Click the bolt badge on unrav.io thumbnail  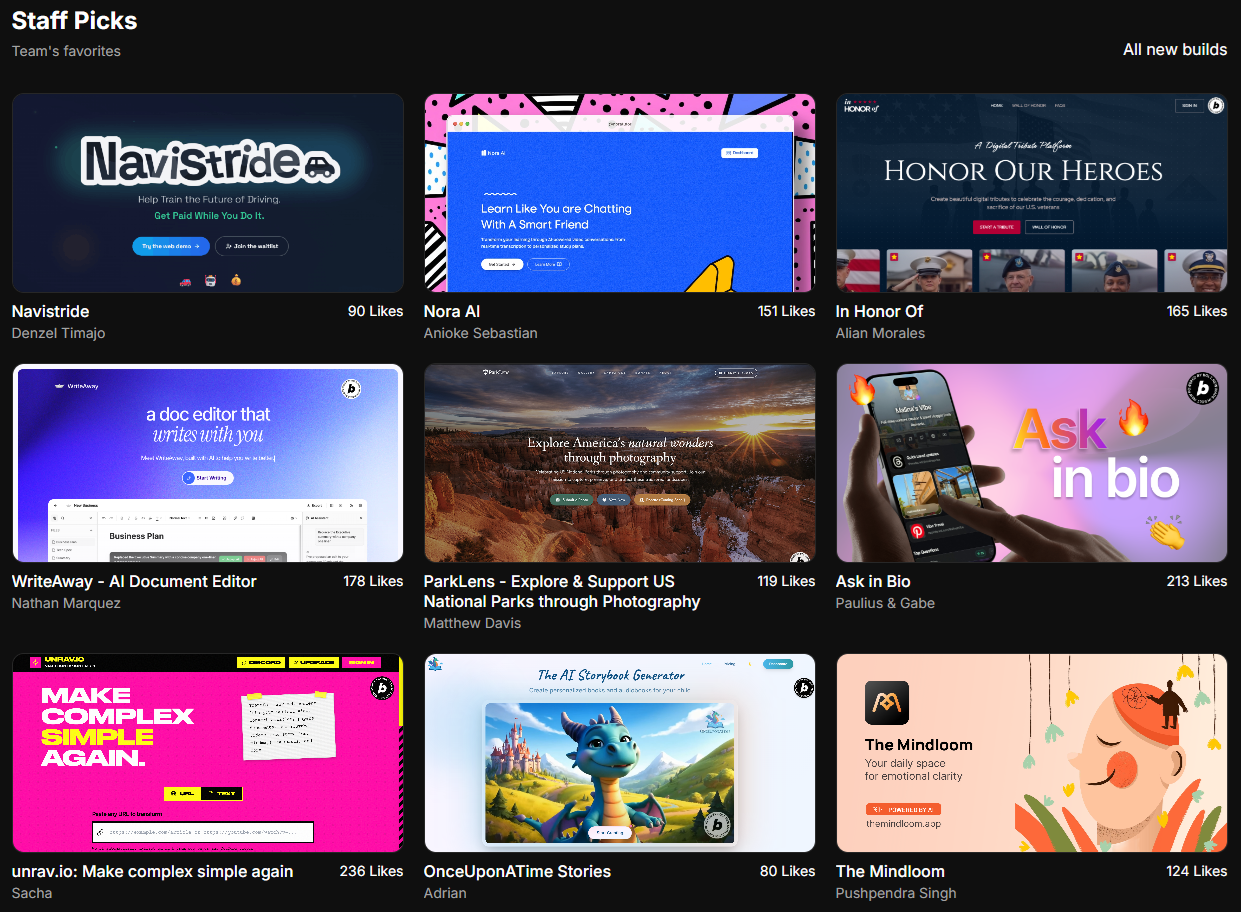[x=381, y=688]
